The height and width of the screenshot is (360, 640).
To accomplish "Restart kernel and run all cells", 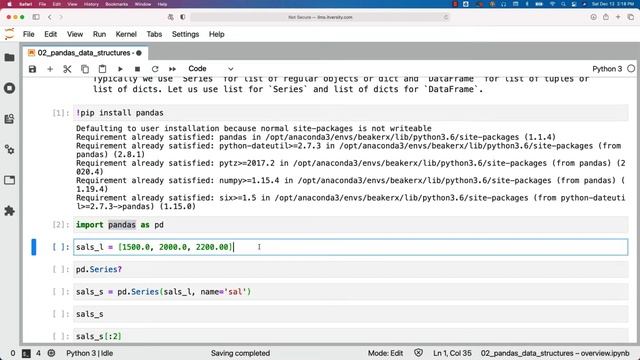I will pos(173,69).
